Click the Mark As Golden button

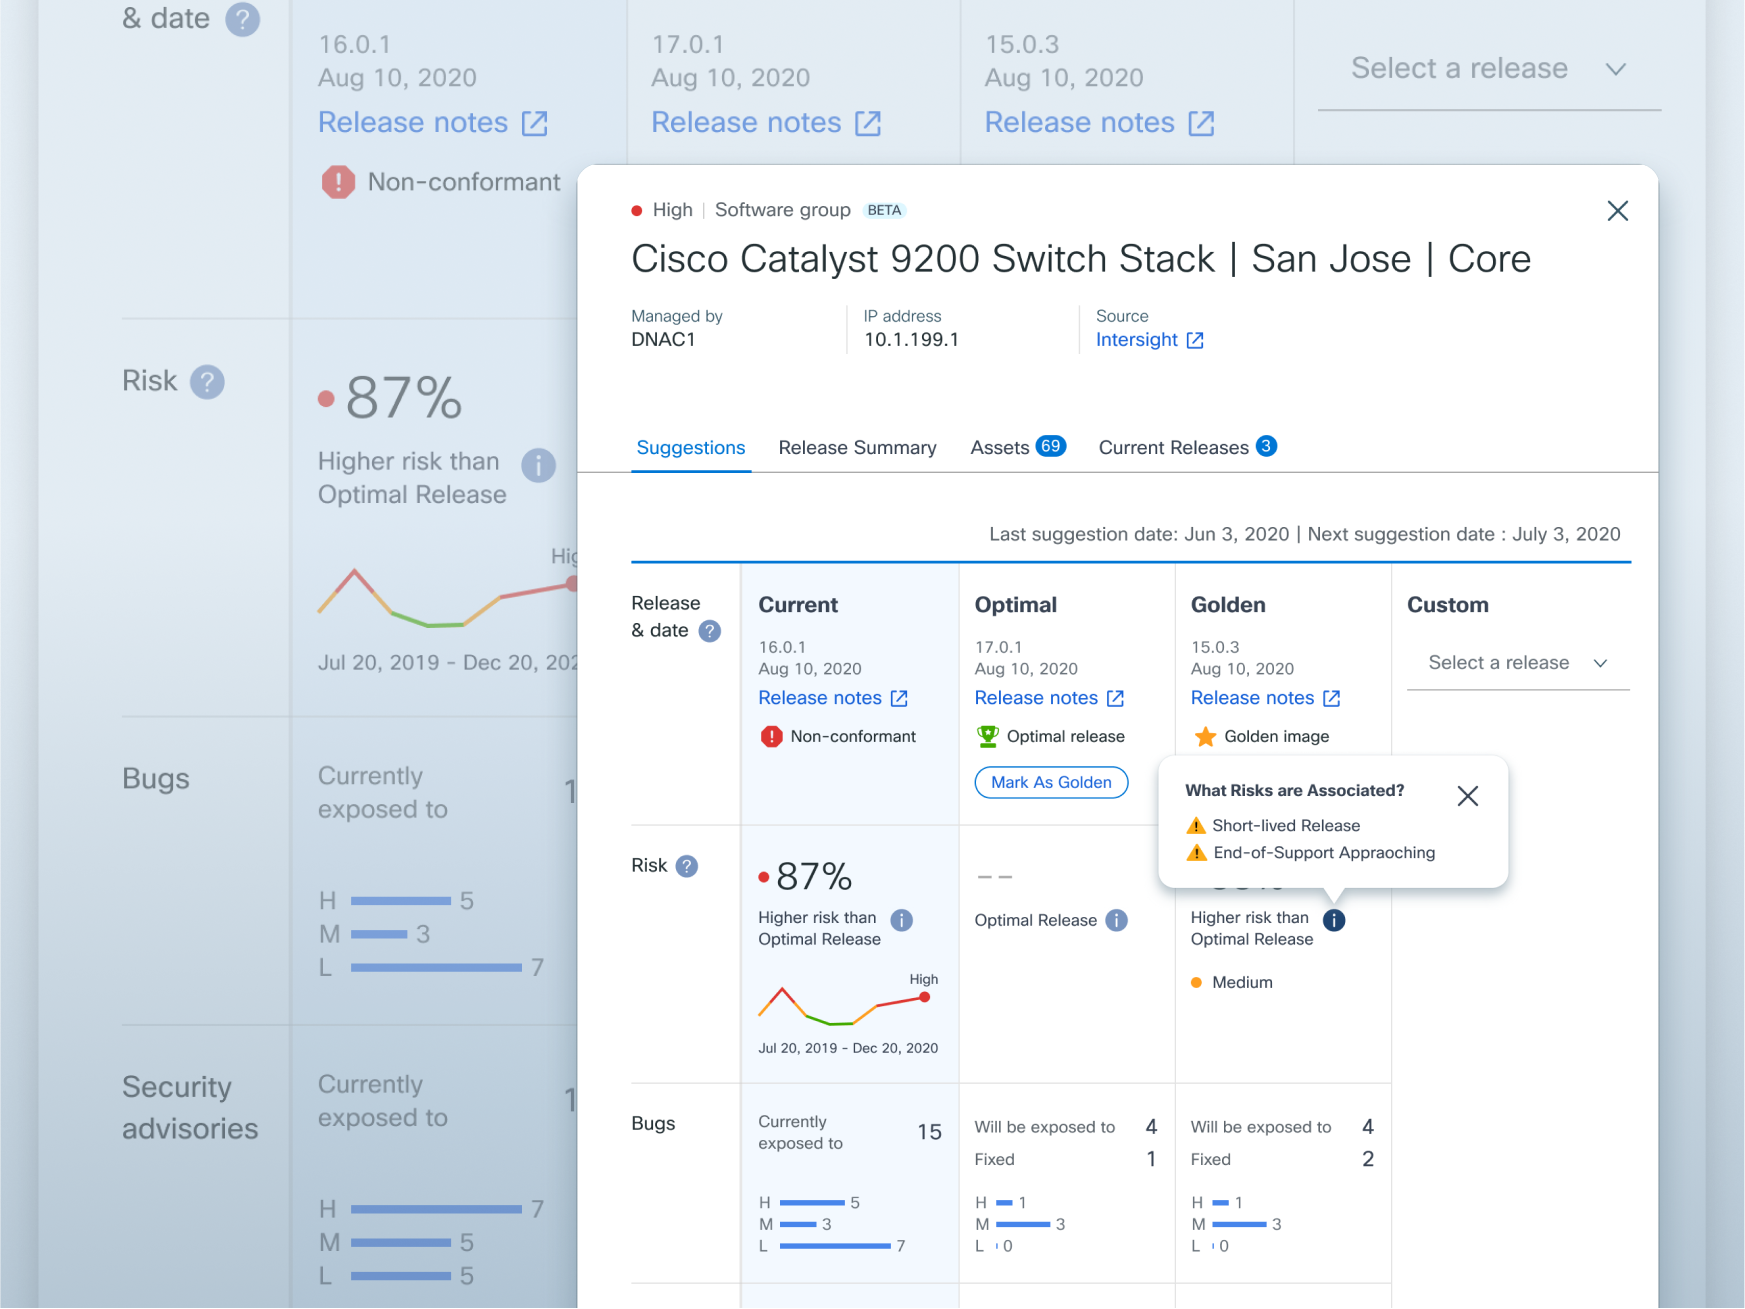pos(1050,782)
